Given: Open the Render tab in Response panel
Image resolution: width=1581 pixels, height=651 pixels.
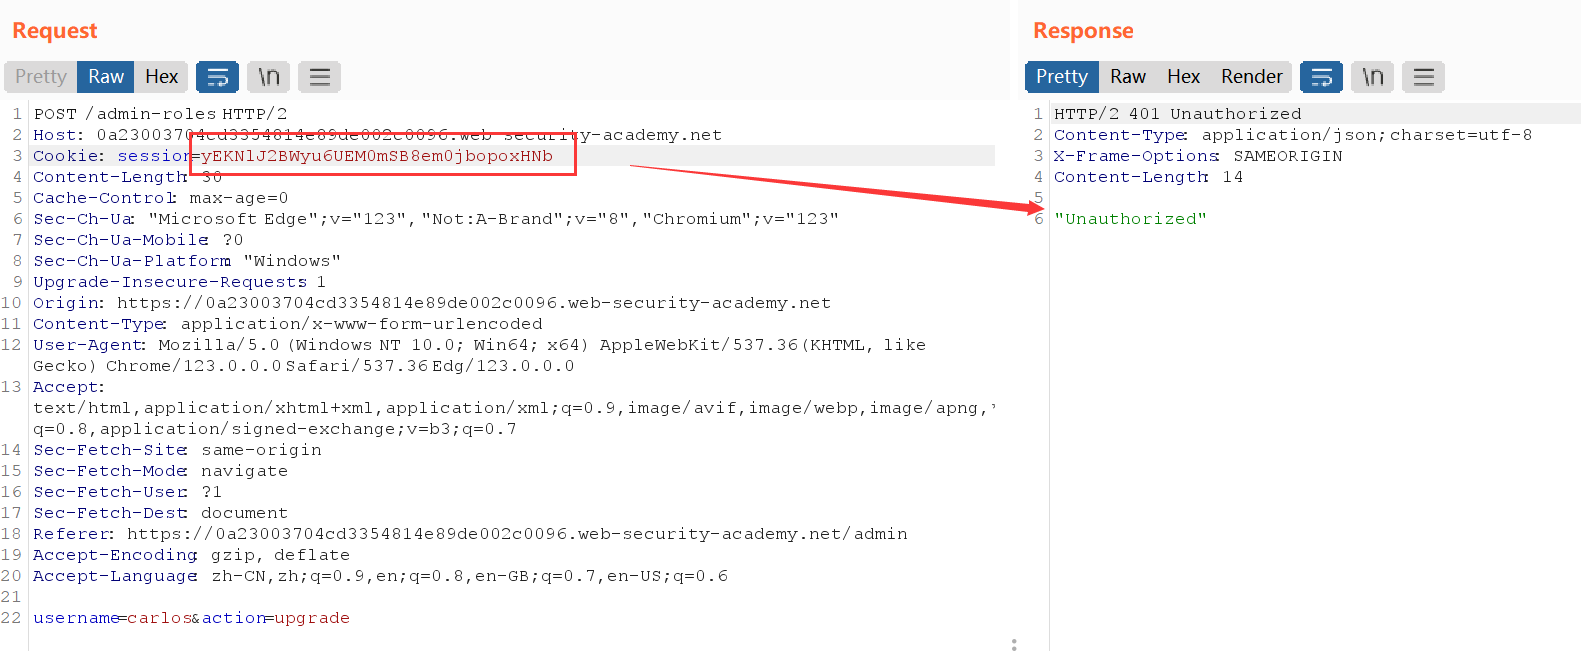Looking at the screenshot, I should click(x=1251, y=77).
